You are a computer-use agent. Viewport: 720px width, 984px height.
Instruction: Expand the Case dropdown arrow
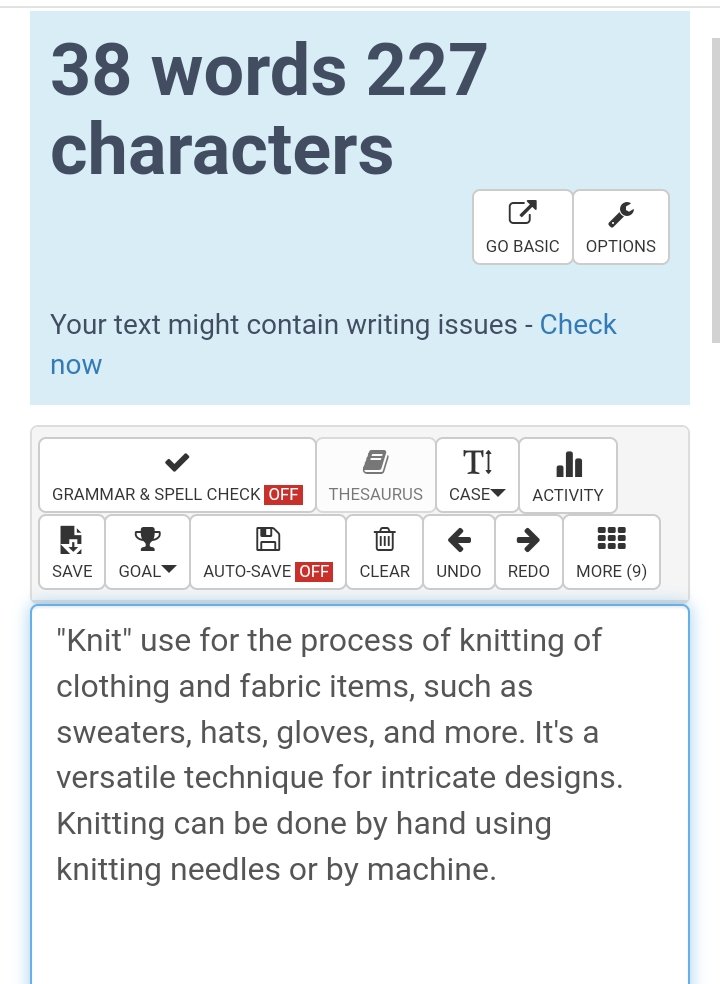(498, 493)
